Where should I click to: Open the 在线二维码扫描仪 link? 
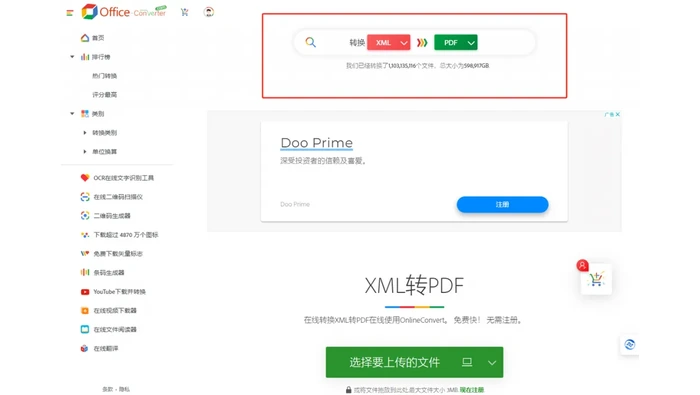coord(118,196)
